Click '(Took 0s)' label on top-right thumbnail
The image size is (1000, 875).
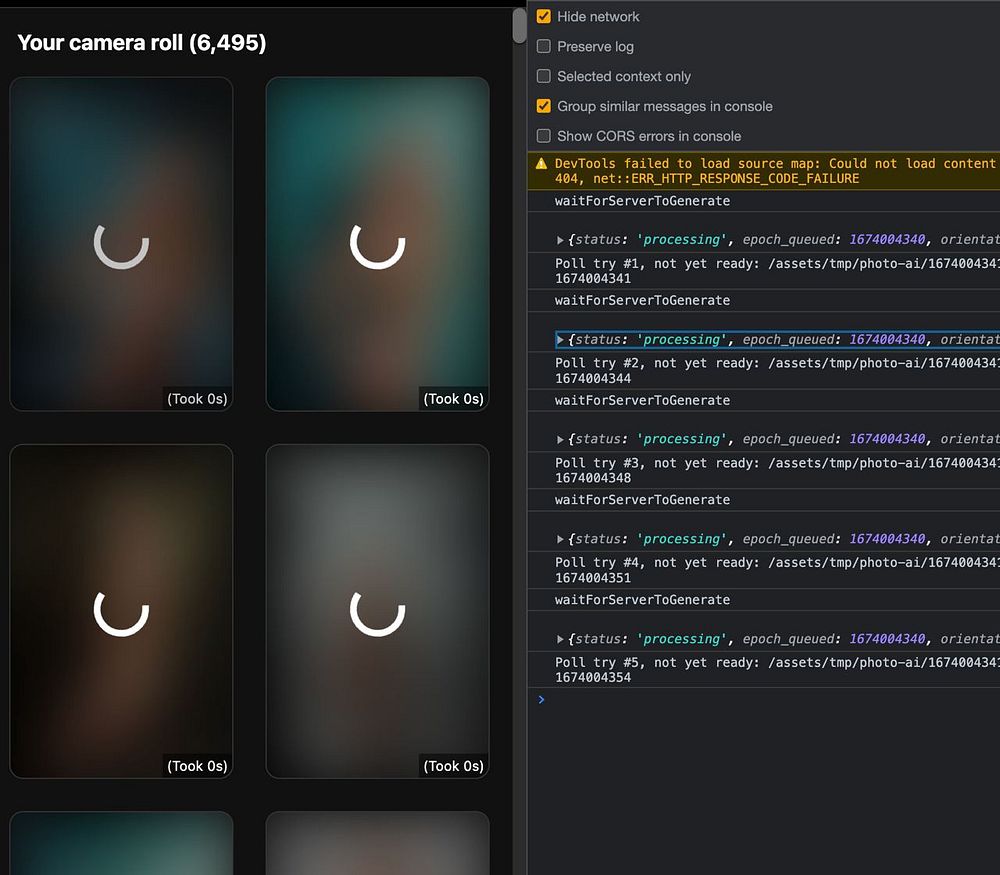(453, 399)
